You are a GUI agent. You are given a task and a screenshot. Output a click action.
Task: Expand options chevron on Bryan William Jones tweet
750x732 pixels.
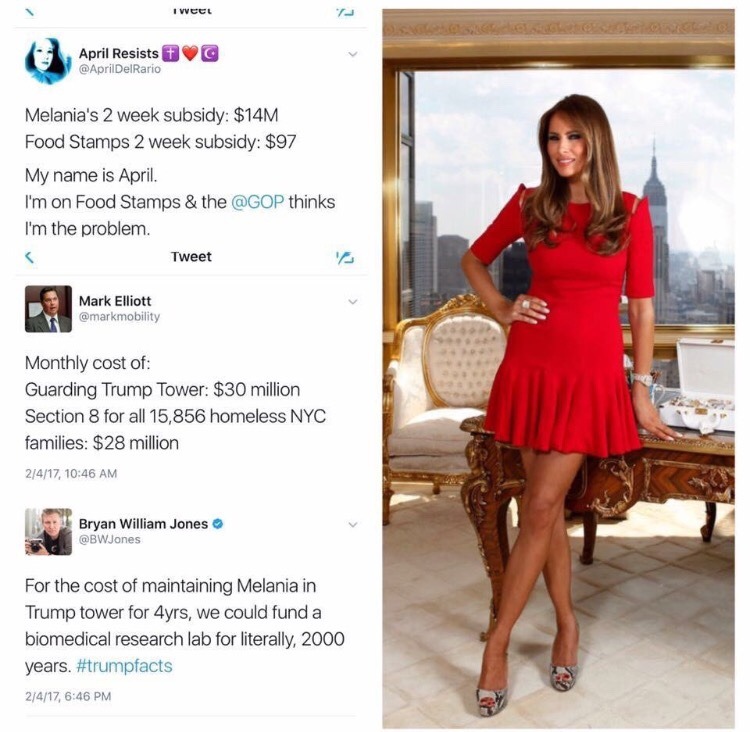click(x=353, y=525)
